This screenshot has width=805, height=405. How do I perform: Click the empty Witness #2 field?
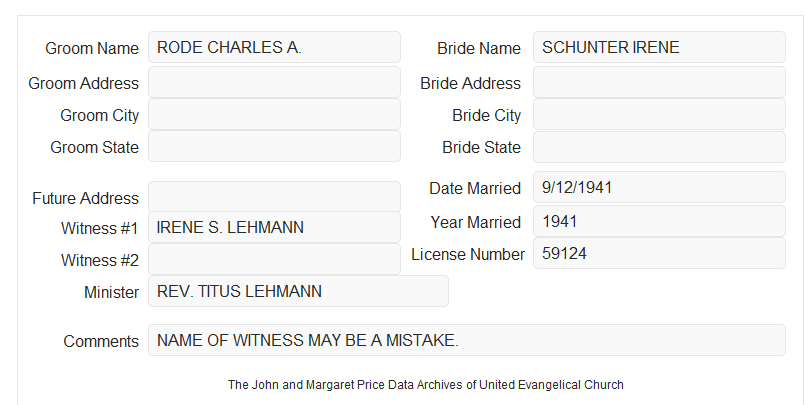[274, 259]
